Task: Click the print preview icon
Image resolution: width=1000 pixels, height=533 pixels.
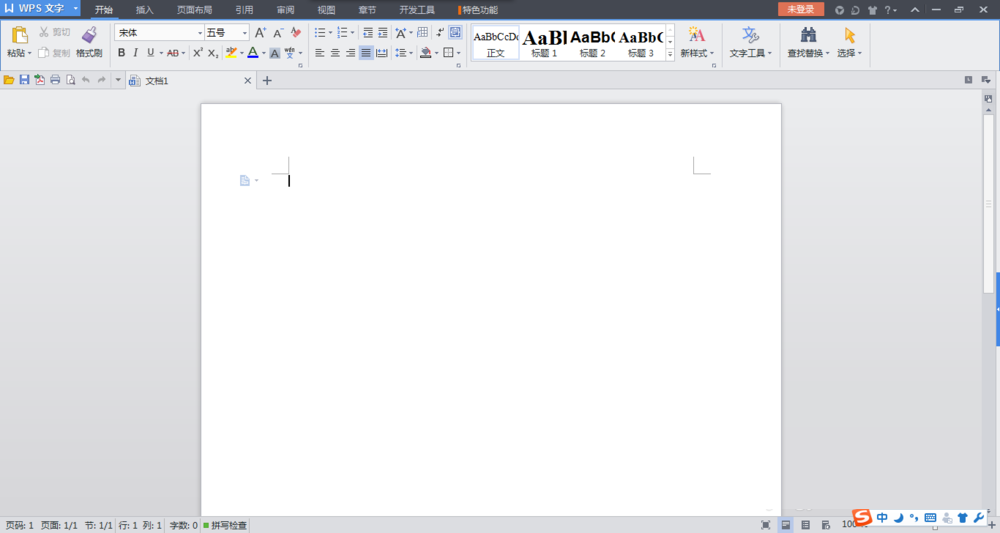Action: pyautogui.click(x=70, y=80)
